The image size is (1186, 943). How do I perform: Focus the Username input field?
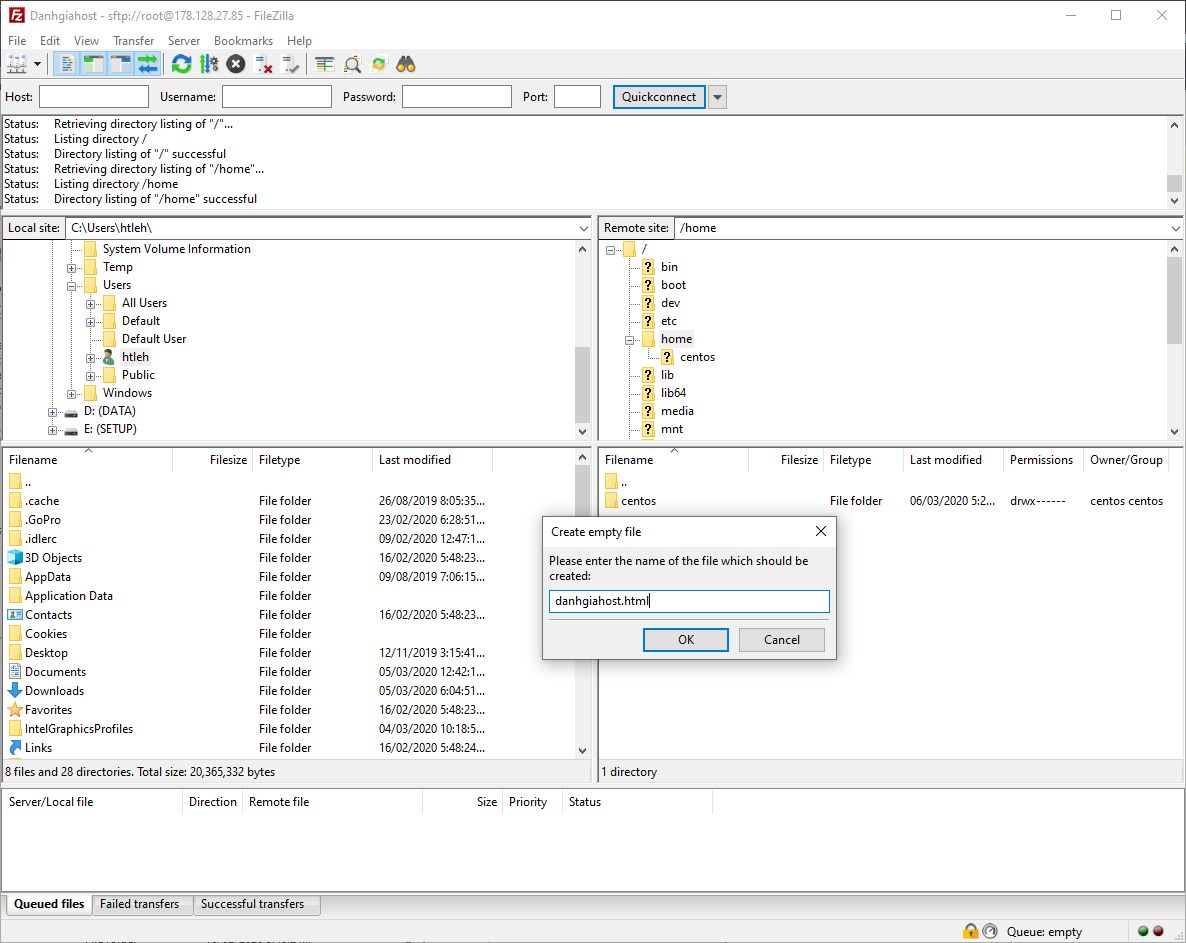[x=277, y=97]
